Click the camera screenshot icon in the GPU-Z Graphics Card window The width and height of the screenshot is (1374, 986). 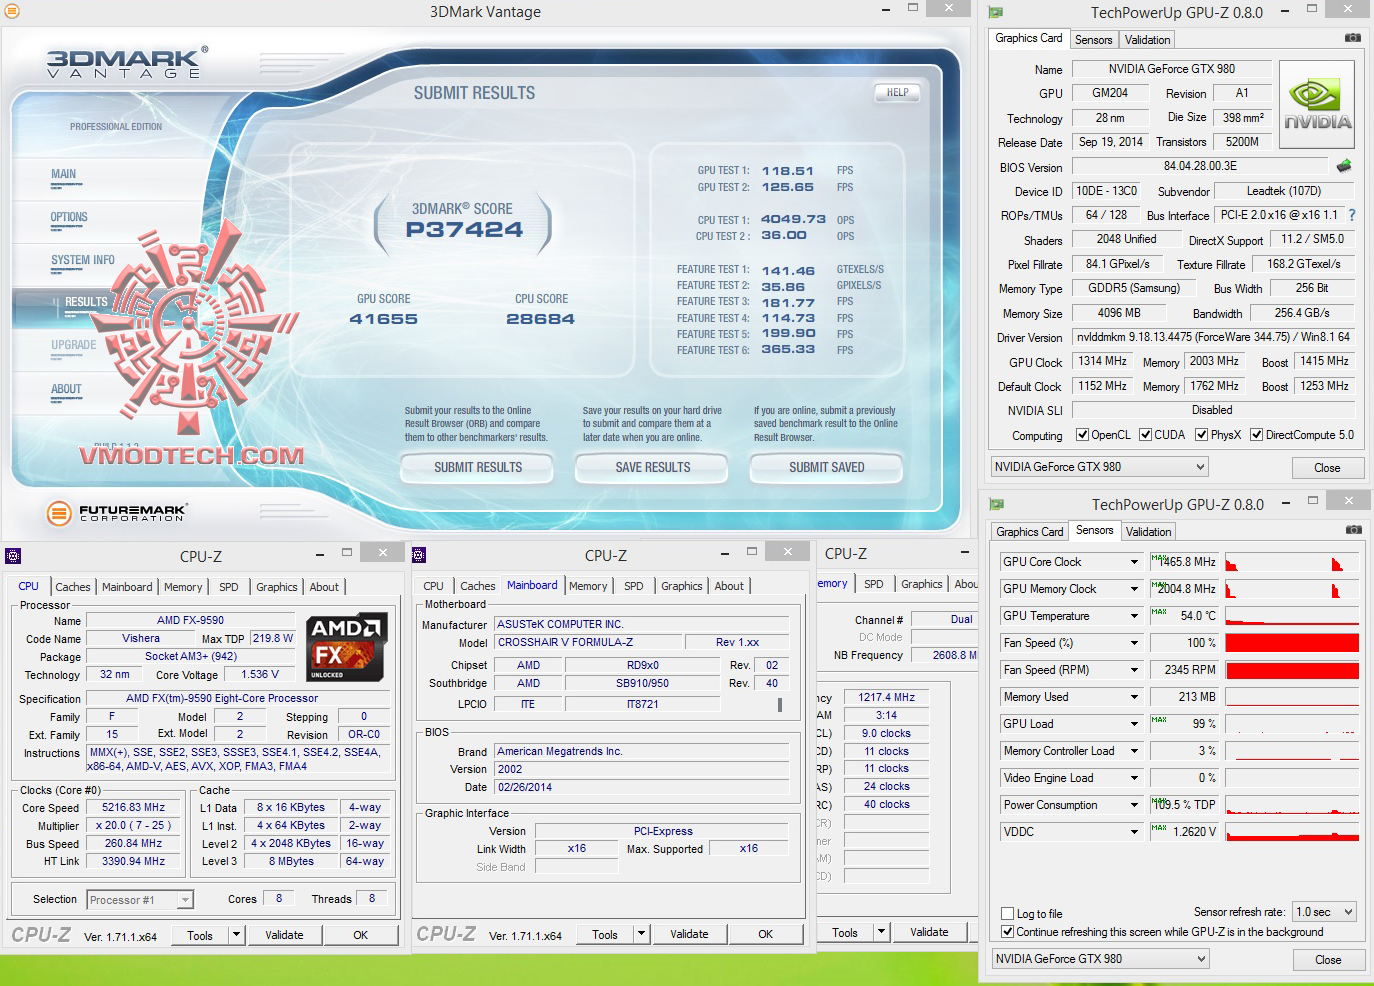[1352, 38]
